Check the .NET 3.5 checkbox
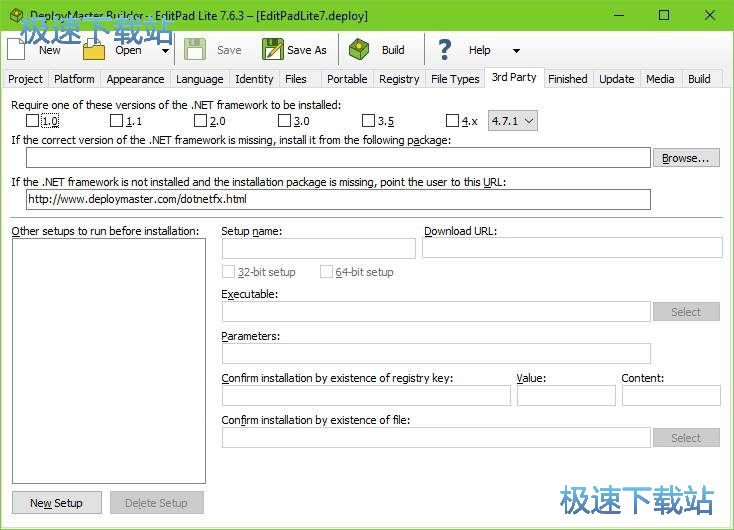The image size is (734, 530). pos(368,121)
